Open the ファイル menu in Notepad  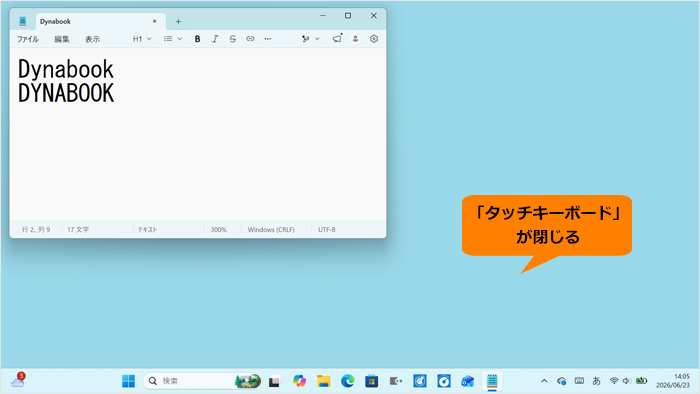click(x=28, y=39)
